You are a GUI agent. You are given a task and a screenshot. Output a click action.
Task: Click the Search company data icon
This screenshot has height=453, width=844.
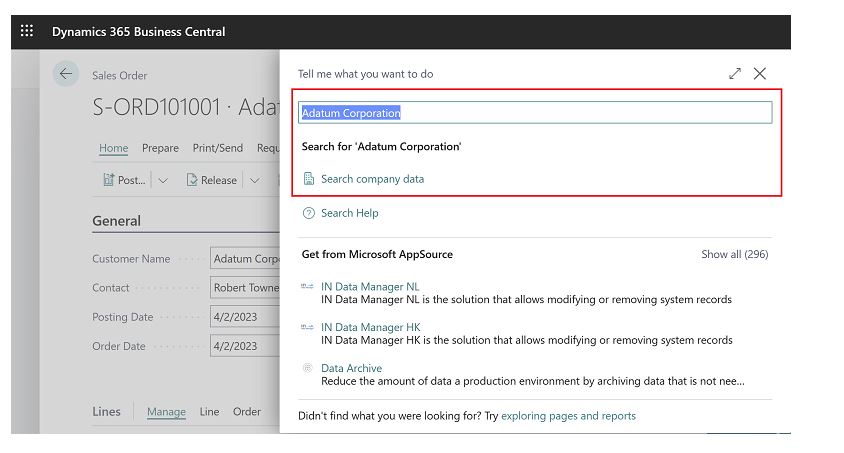pos(309,179)
